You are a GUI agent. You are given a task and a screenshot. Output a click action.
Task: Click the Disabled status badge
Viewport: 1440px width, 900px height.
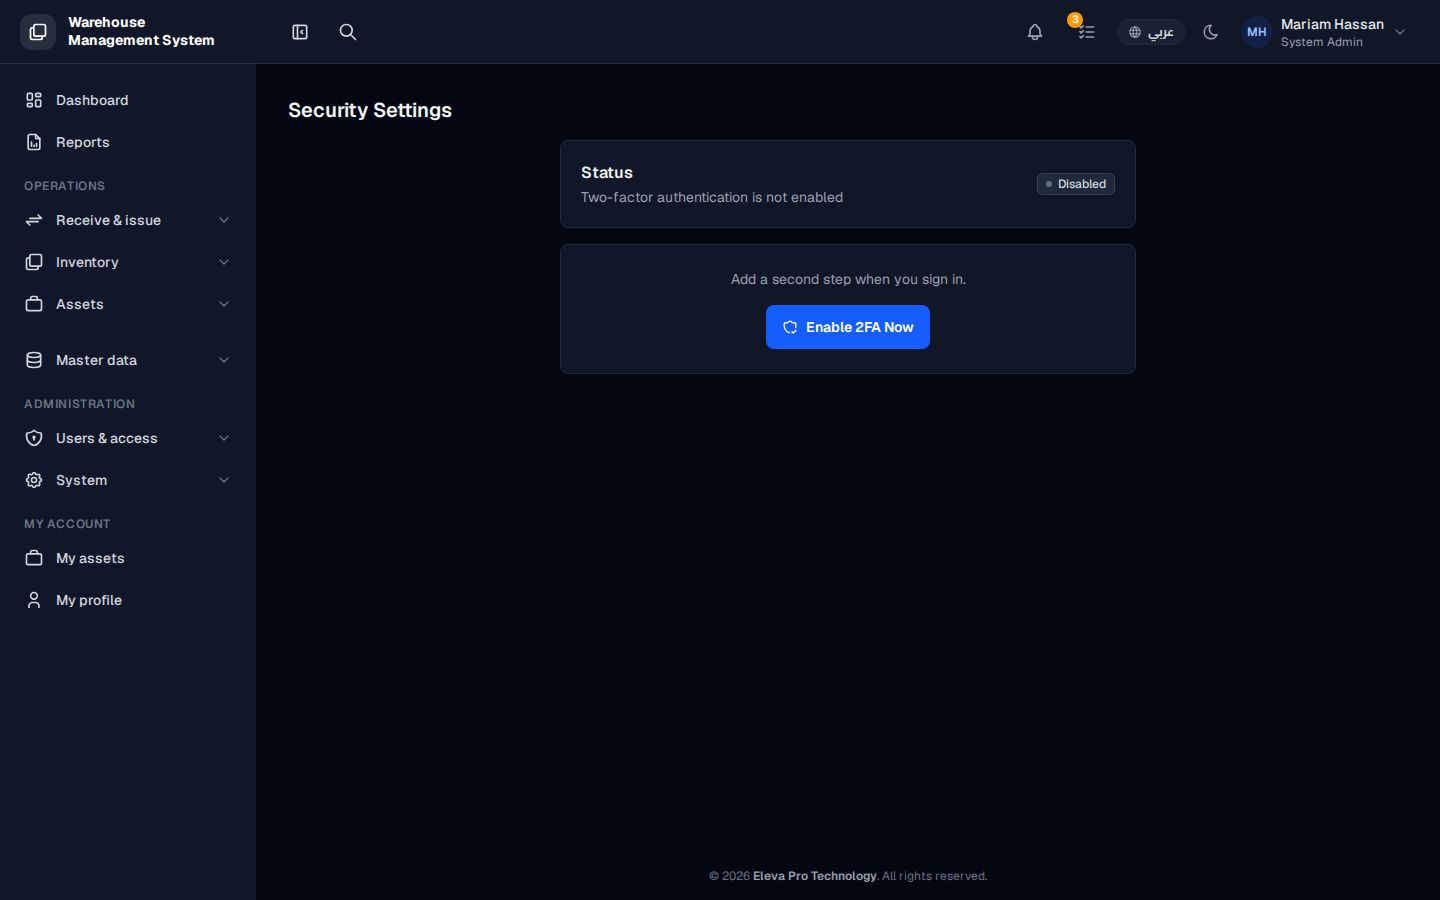(x=1076, y=184)
